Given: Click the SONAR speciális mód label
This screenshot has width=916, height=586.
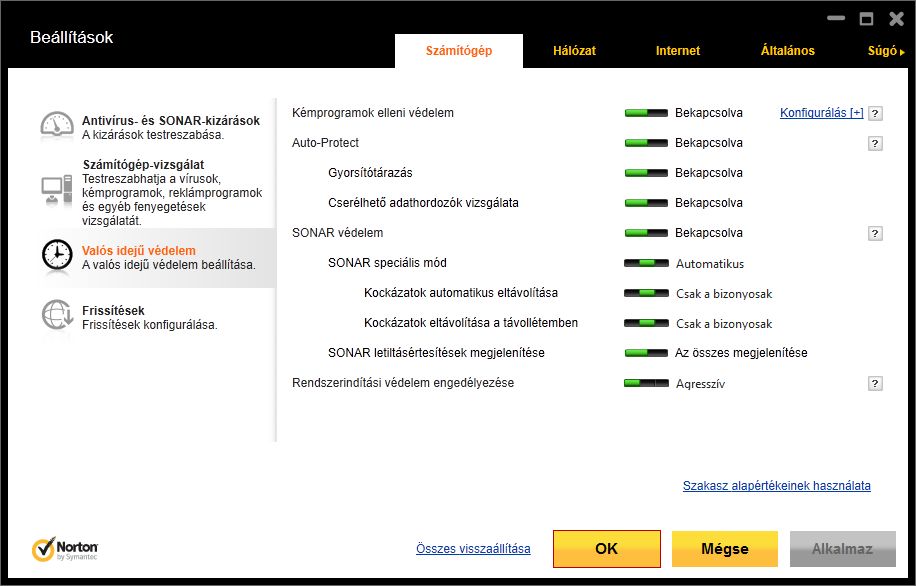Looking at the screenshot, I should (387, 263).
